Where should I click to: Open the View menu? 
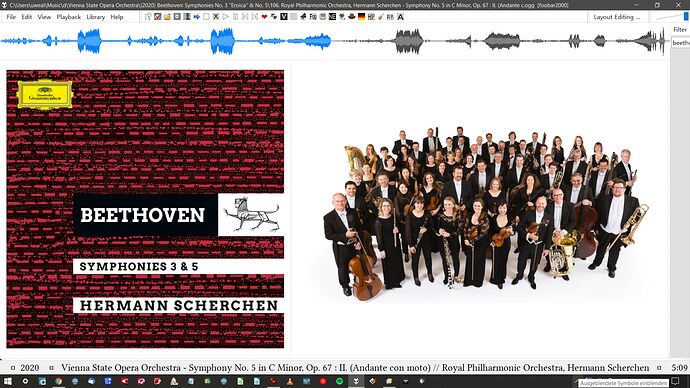click(x=44, y=17)
